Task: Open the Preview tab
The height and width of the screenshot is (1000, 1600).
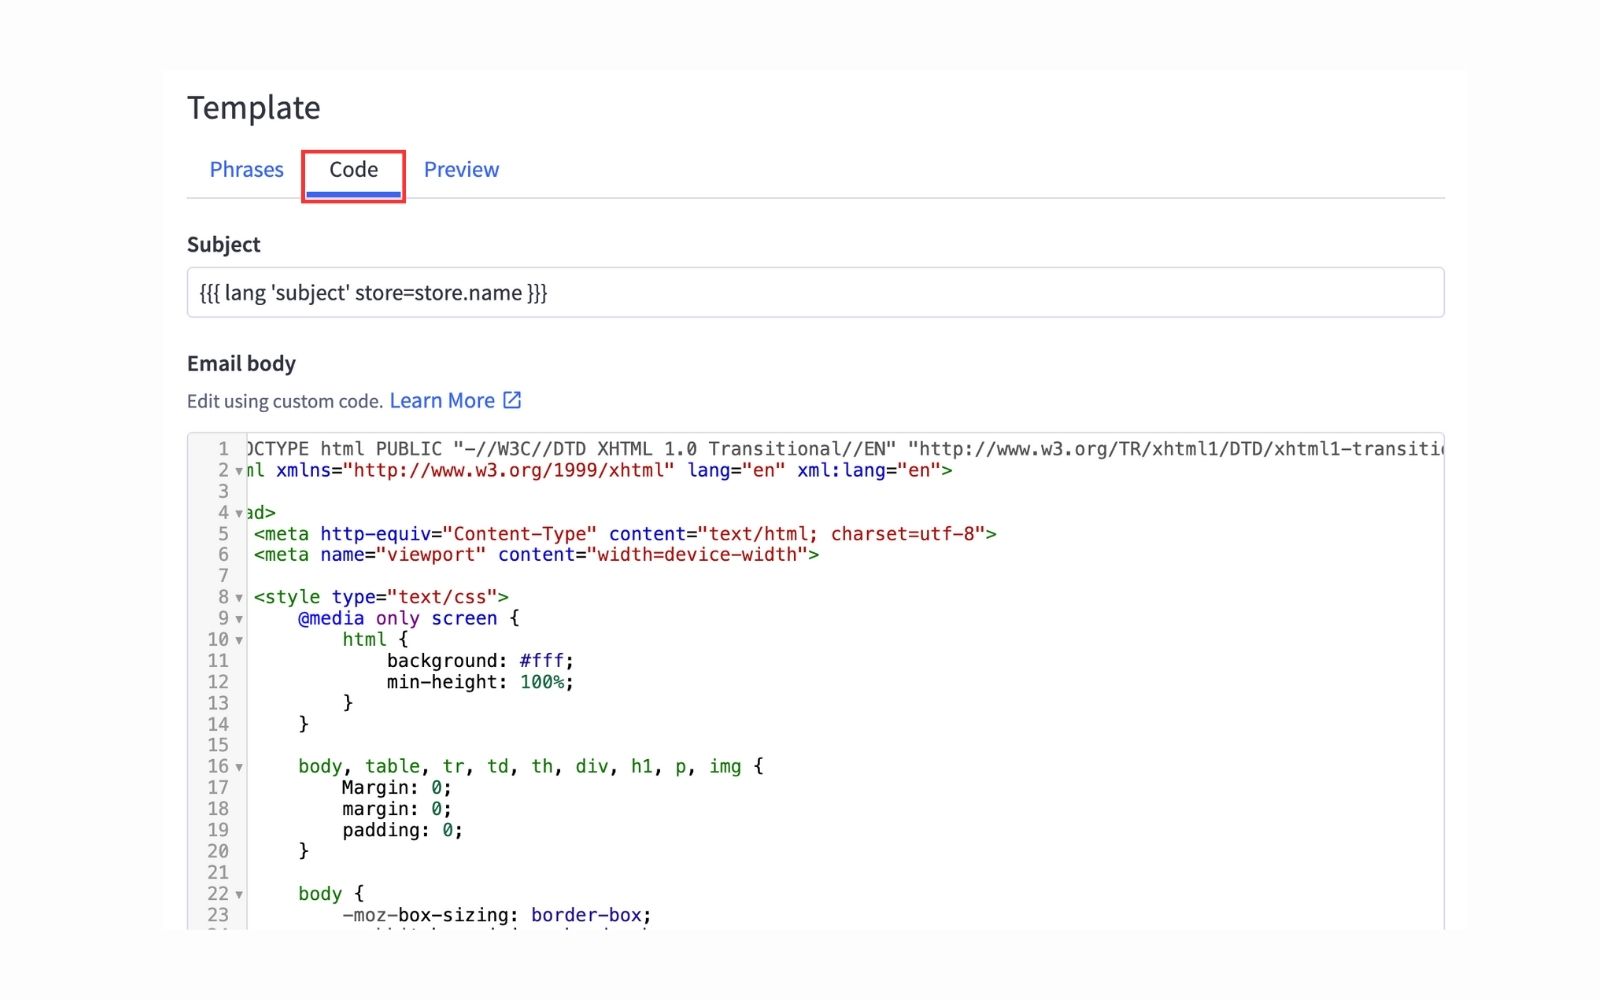Action: [x=461, y=170]
